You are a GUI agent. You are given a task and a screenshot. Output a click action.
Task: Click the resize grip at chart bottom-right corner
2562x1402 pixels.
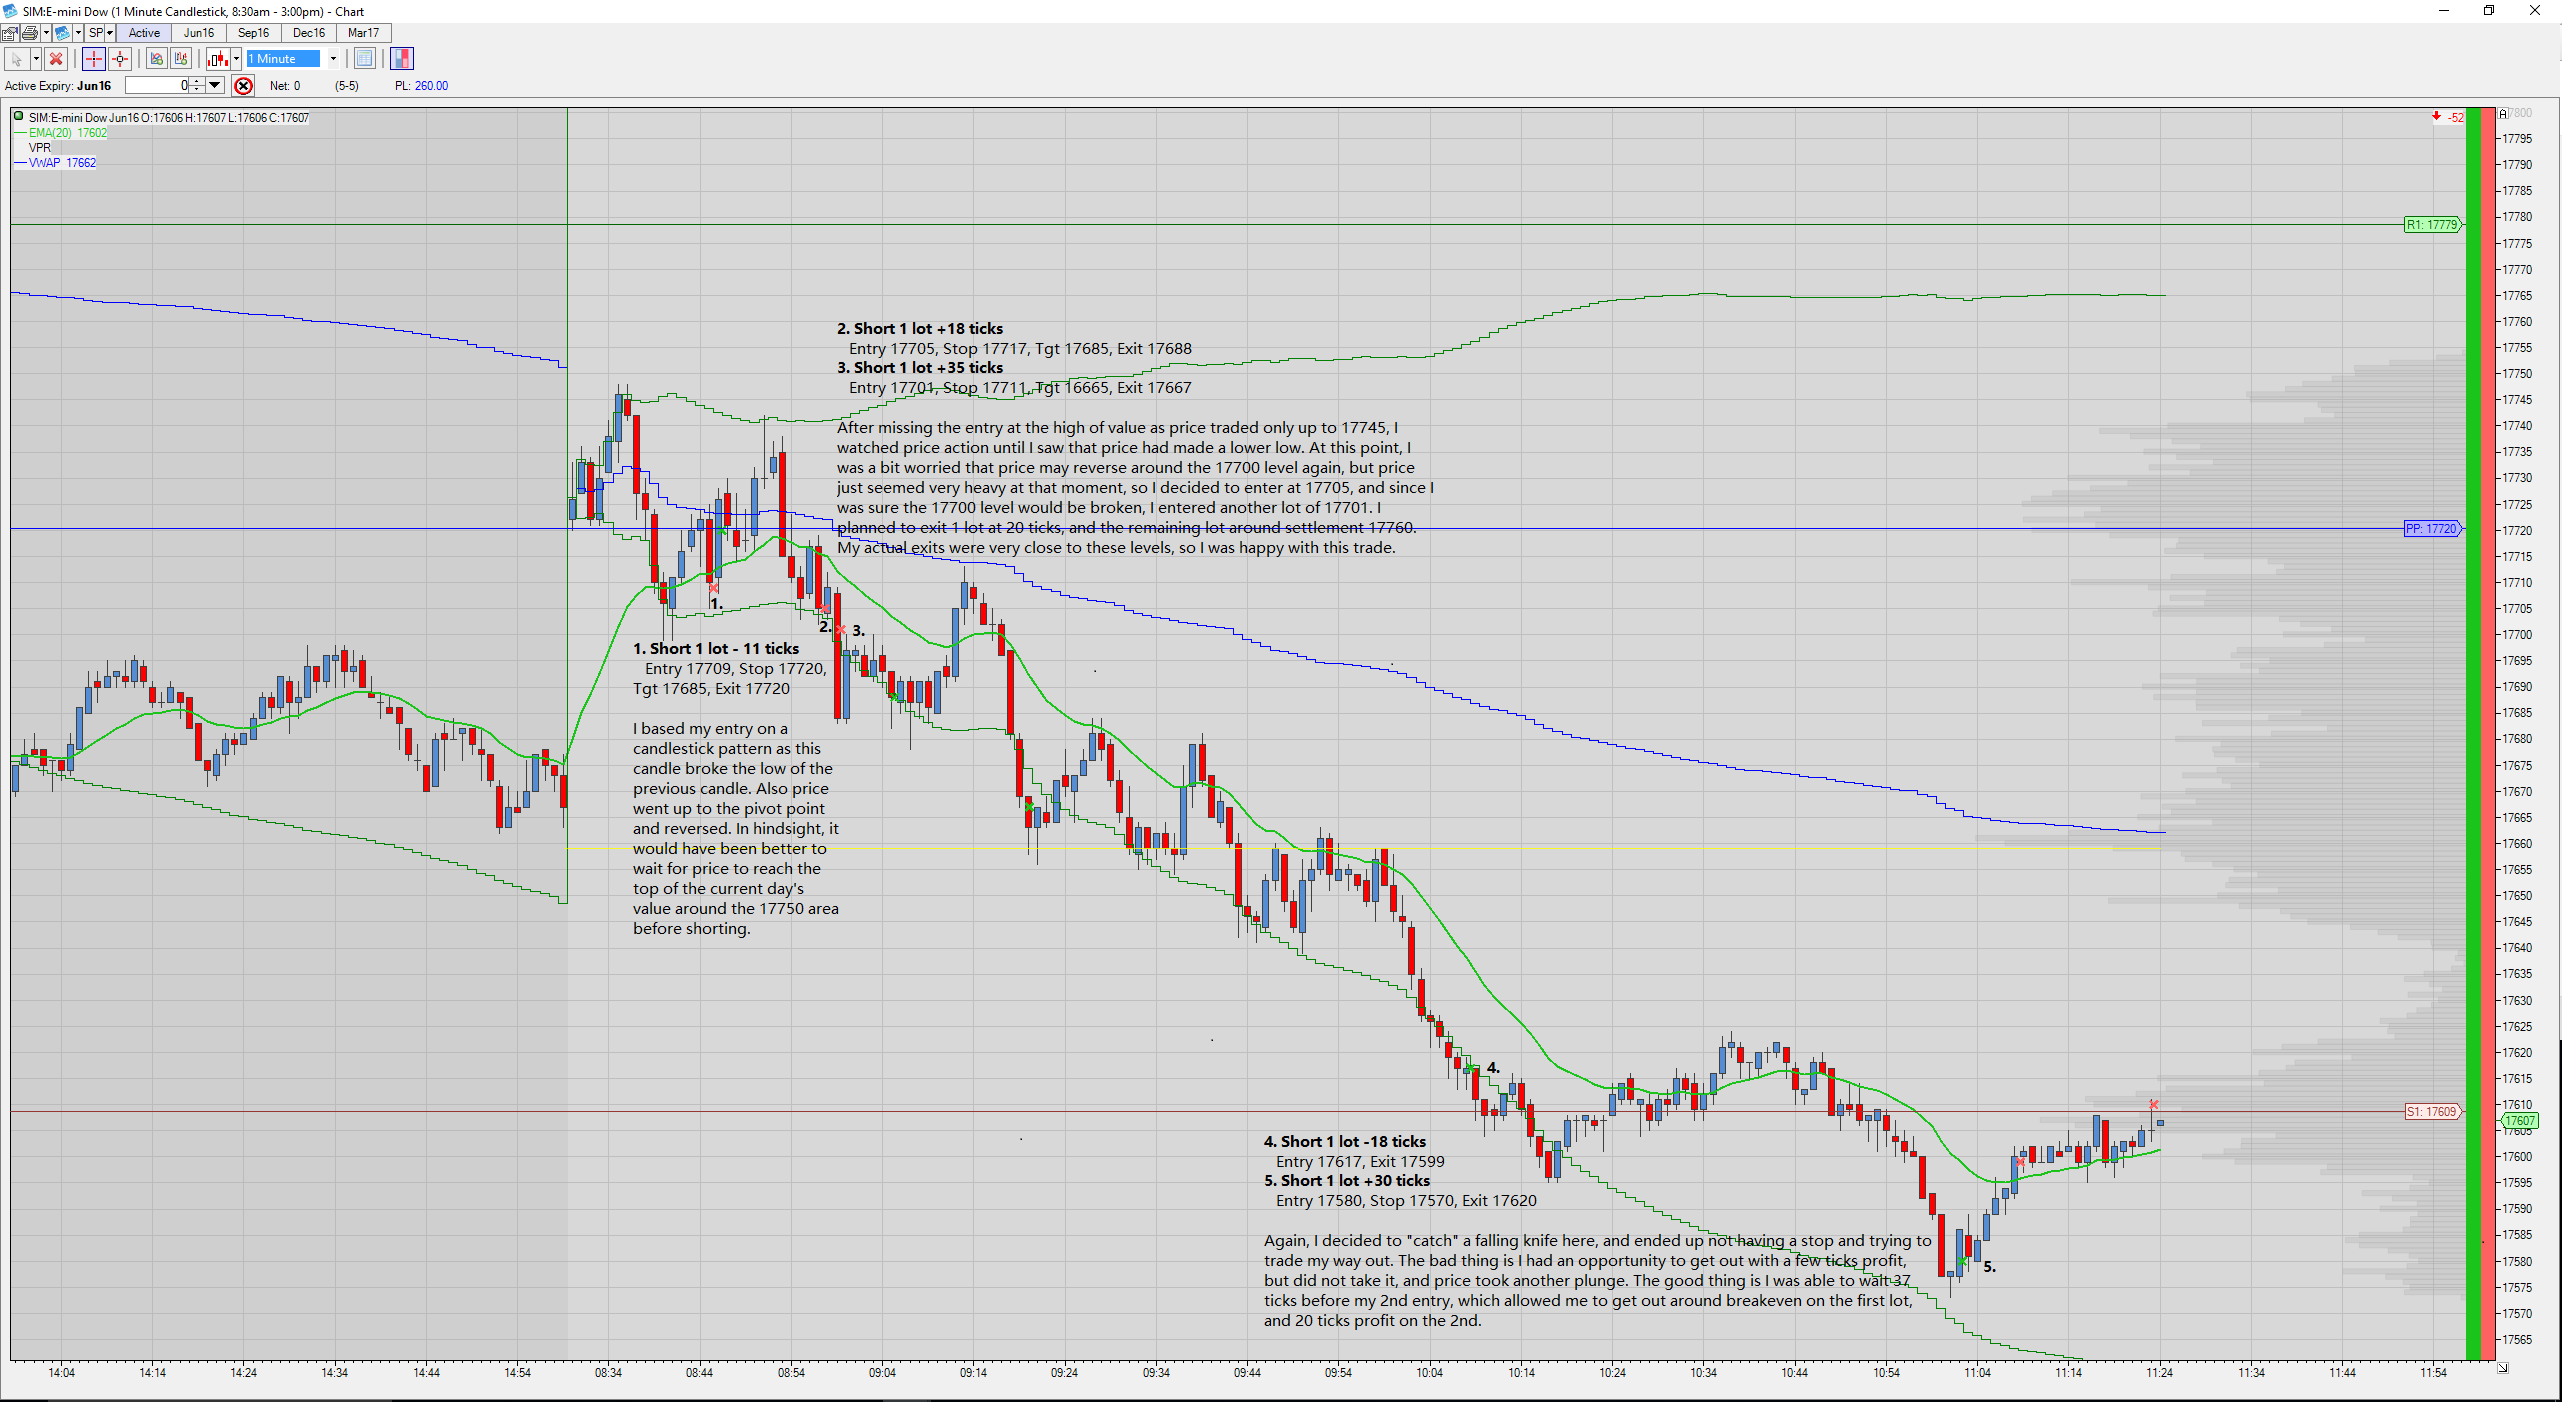pyautogui.click(x=2502, y=1368)
